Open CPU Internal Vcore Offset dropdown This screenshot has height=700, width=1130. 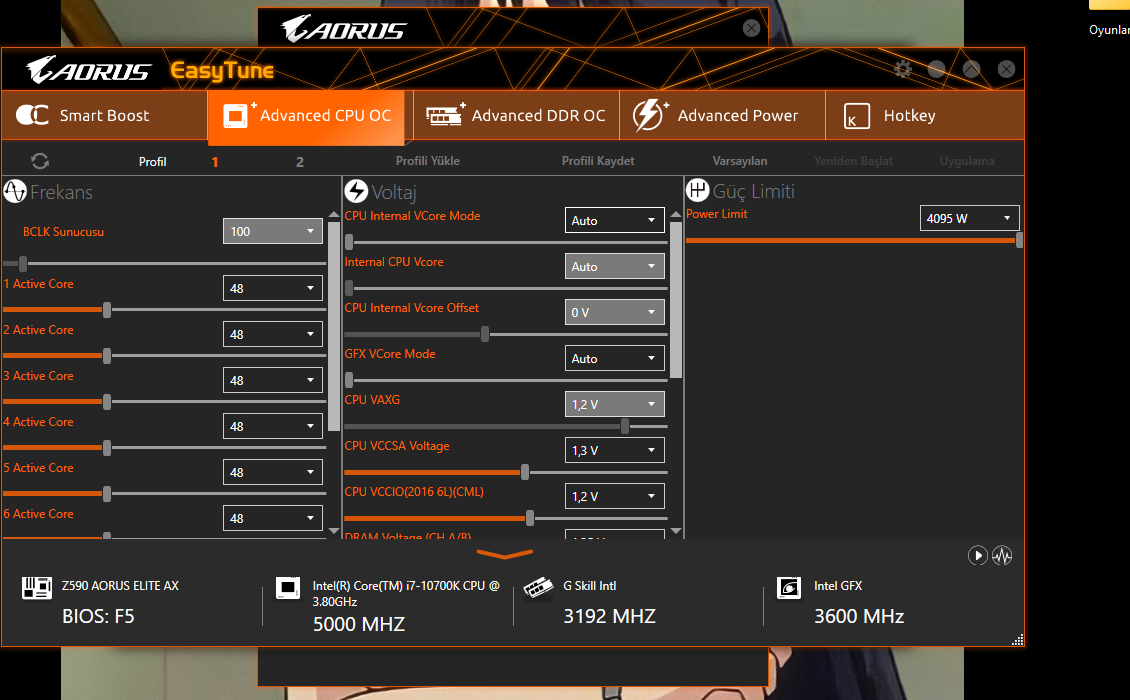click(x=614, y=312)
